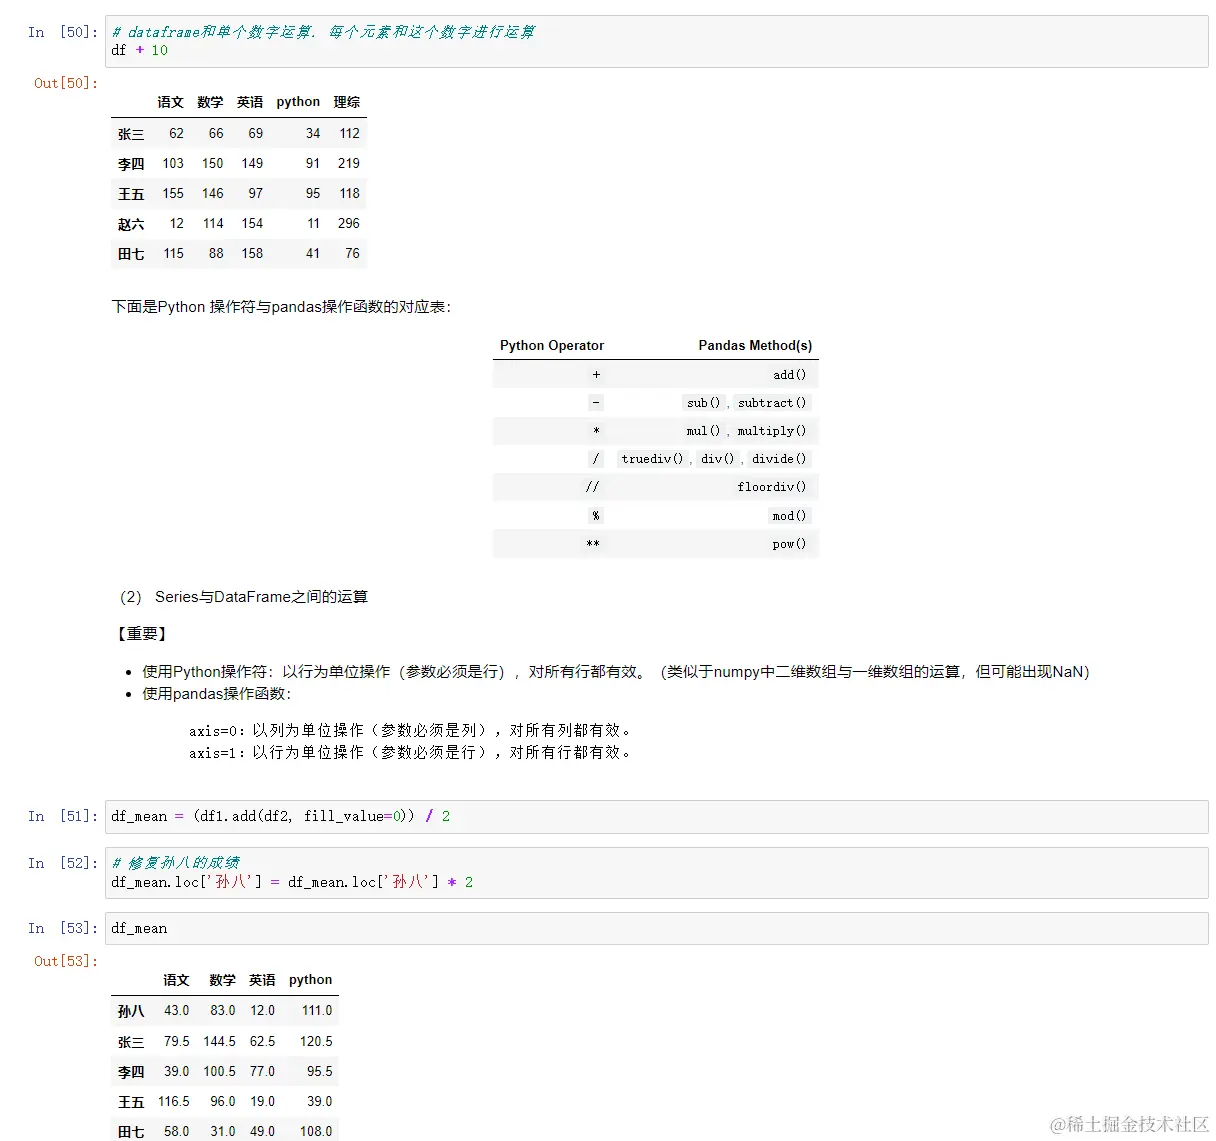Click code cell In [50] with df + 10

656,41
